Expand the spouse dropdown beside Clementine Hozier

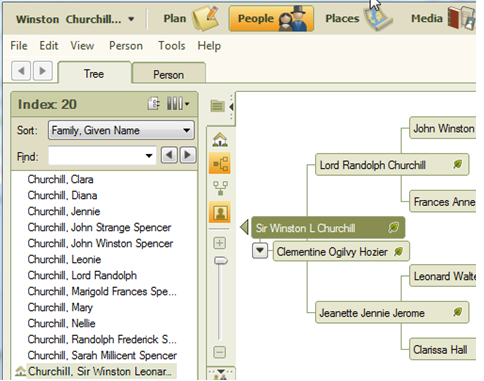coord(260,251)
